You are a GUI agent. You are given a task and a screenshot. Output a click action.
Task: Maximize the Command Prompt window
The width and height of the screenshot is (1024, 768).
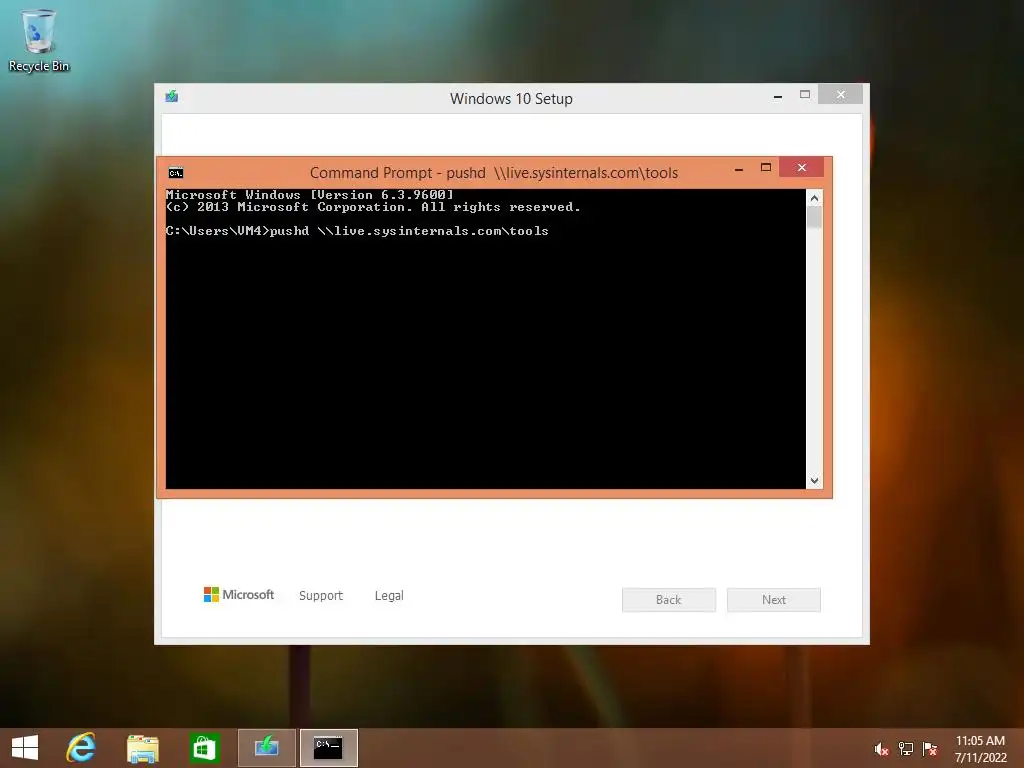tap(766, 168)
